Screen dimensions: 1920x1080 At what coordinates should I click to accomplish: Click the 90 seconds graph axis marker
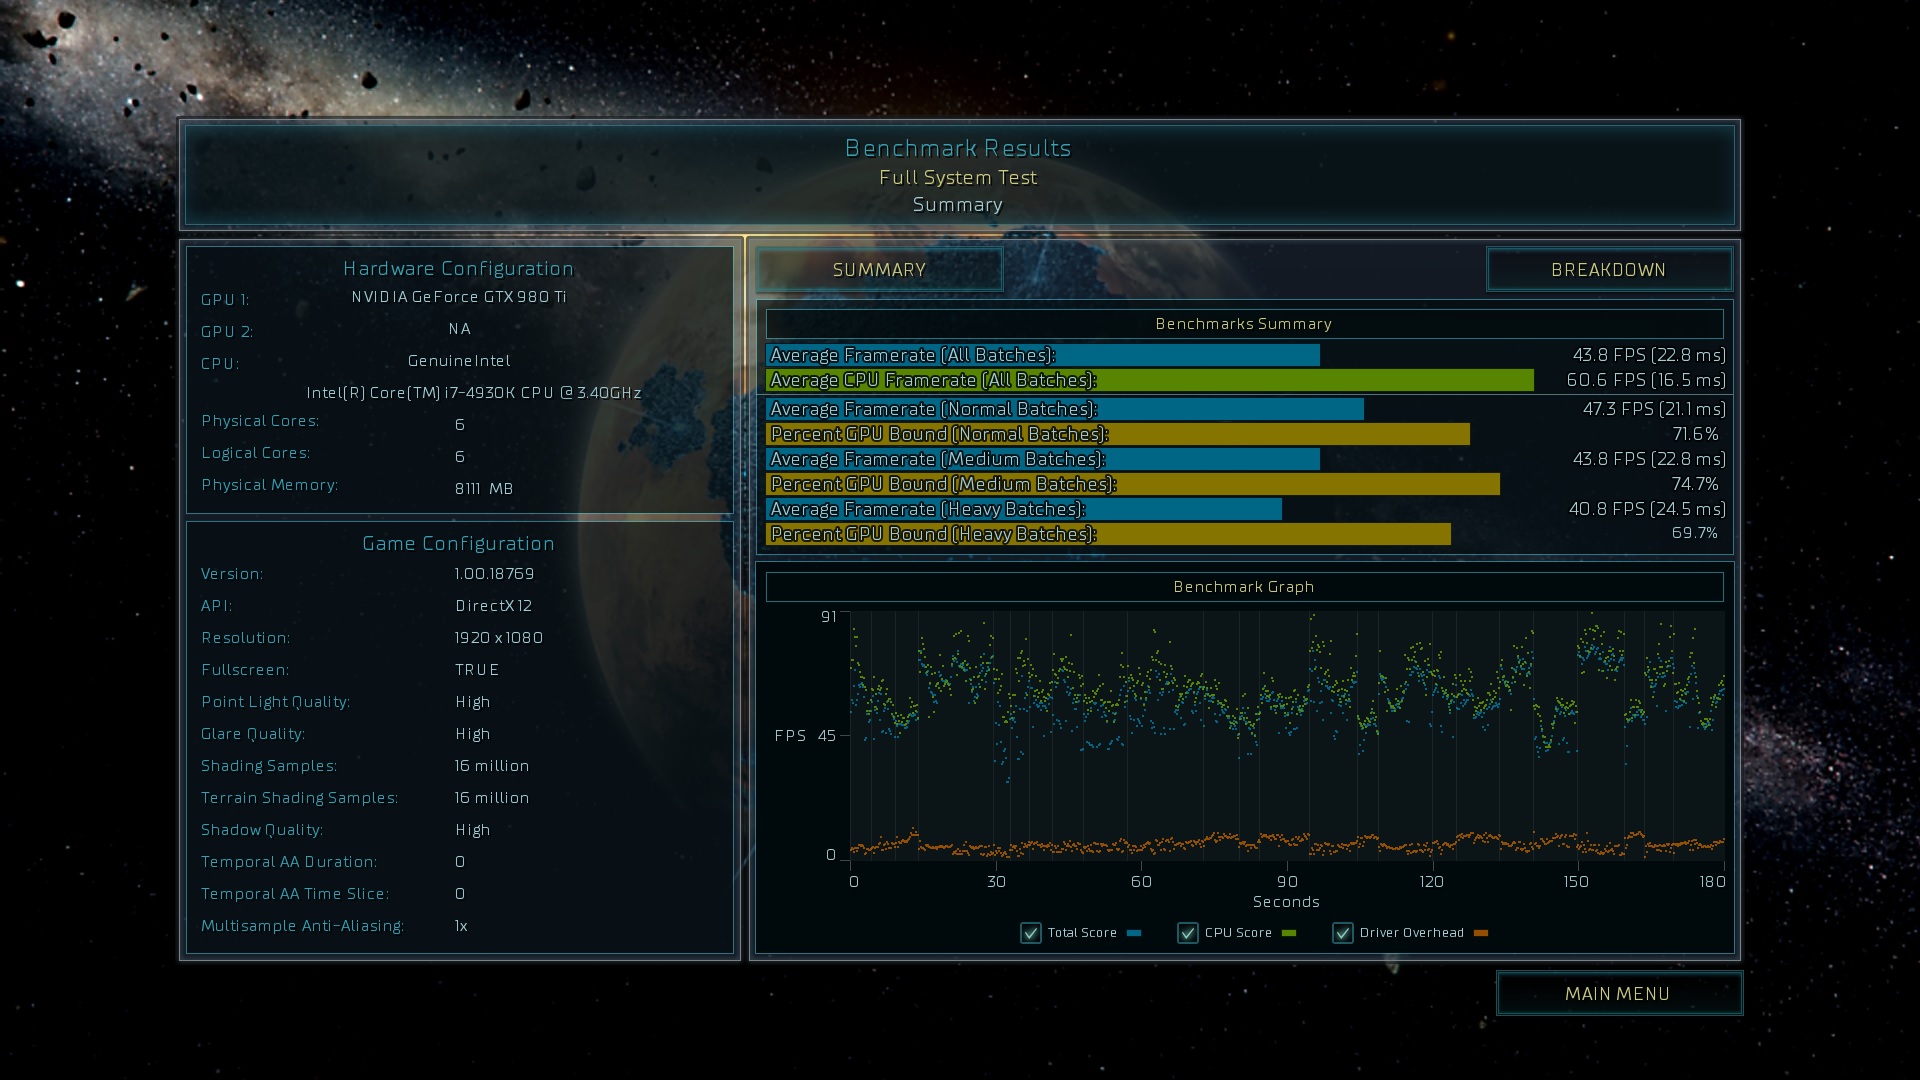tap(1287, 881)
